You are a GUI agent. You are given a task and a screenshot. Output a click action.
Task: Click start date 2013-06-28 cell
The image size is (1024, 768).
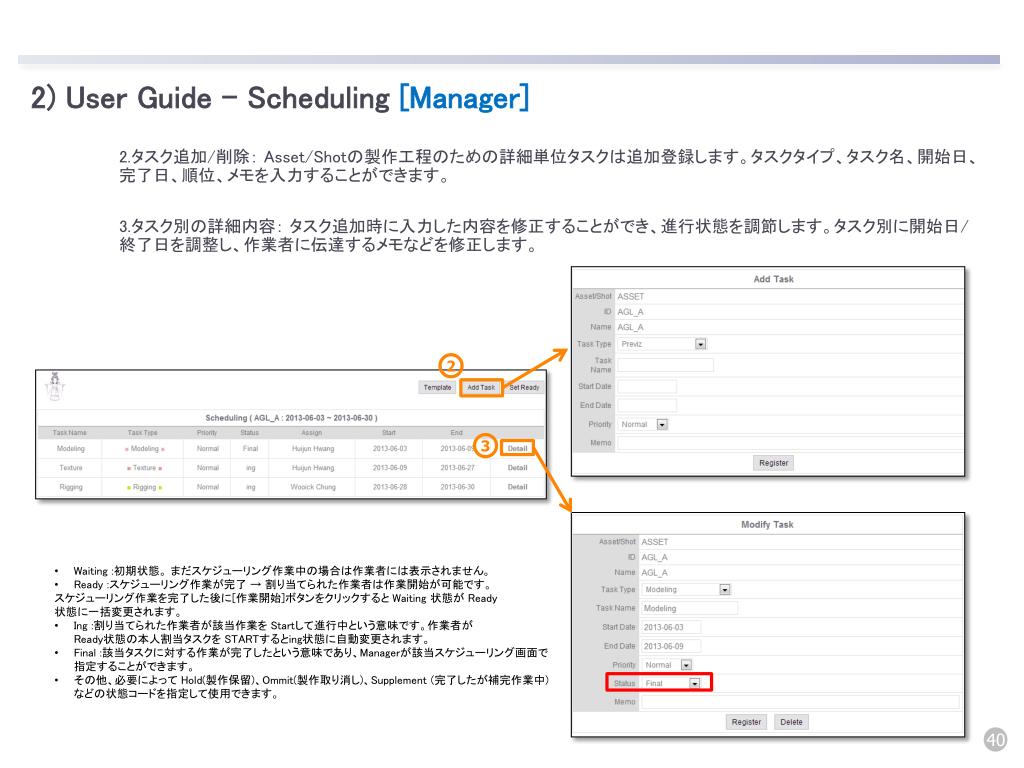point(389,487)
